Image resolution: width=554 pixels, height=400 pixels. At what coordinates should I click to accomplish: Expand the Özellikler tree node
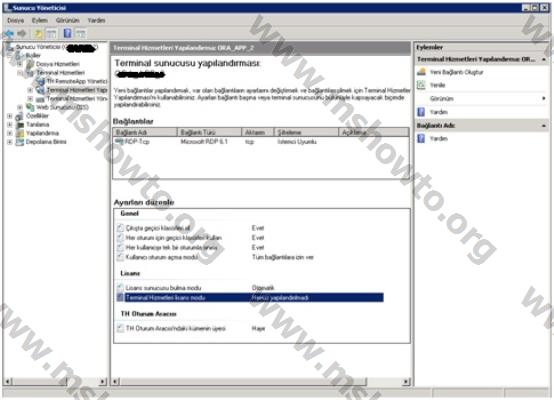10,116
